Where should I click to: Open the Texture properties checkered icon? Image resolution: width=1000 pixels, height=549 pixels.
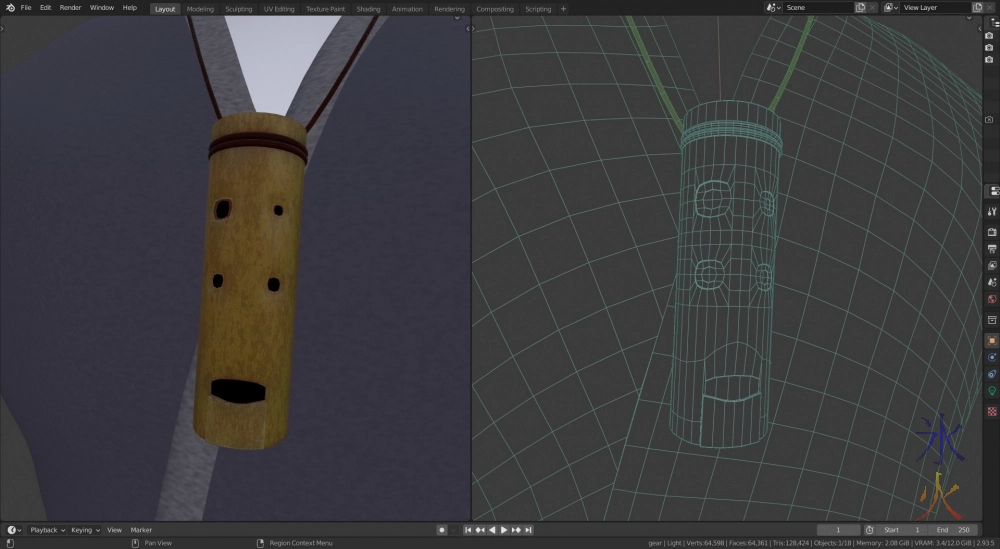coord(992,411)
